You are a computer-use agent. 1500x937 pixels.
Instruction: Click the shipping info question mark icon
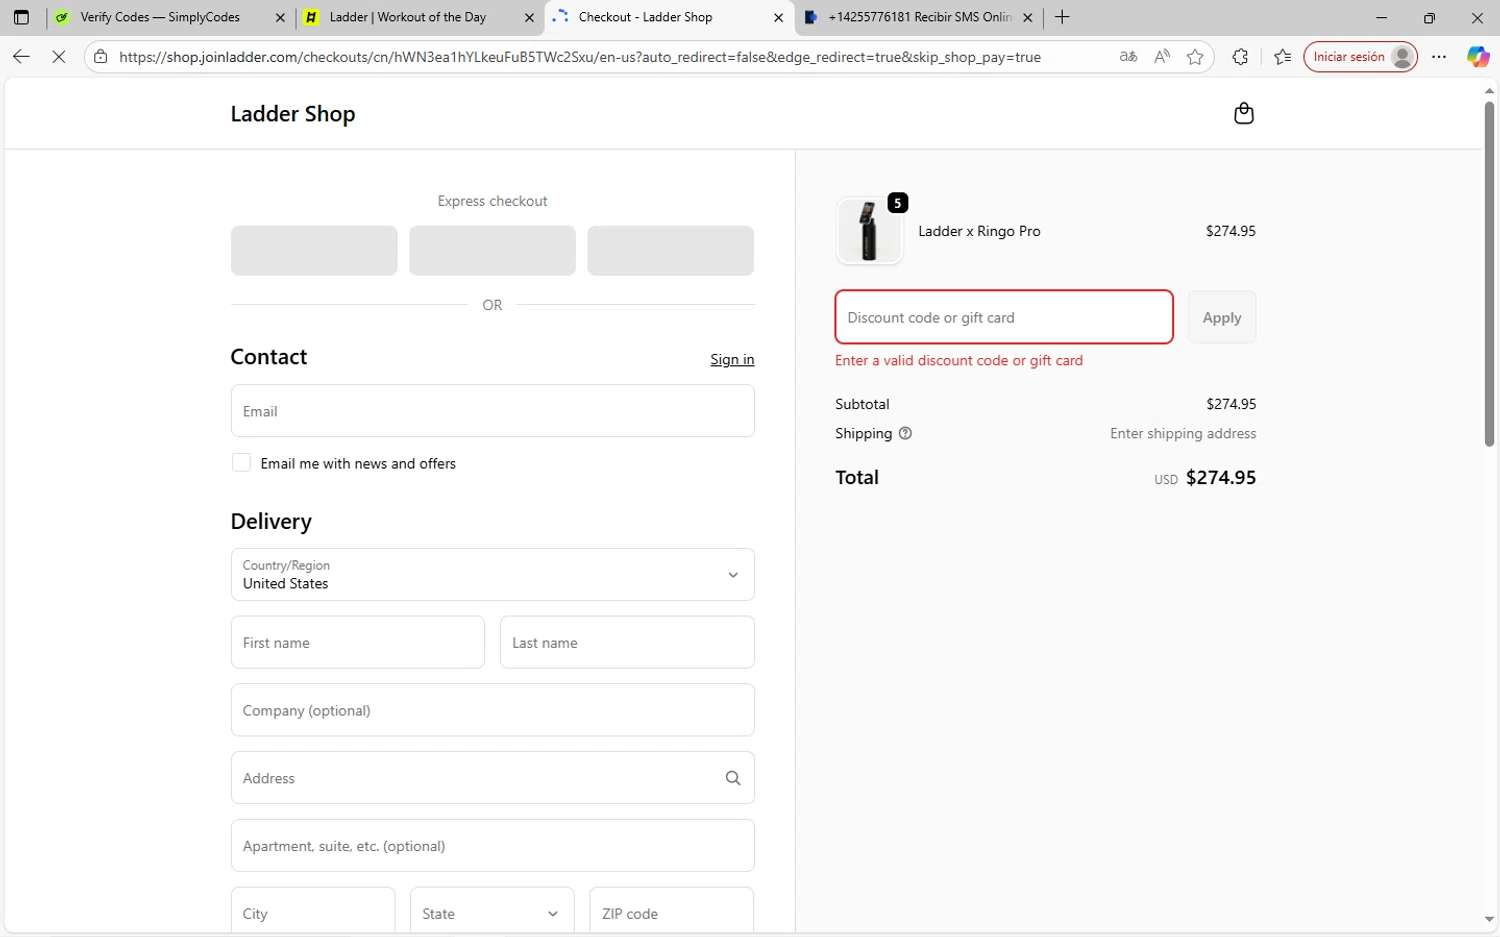905,434
